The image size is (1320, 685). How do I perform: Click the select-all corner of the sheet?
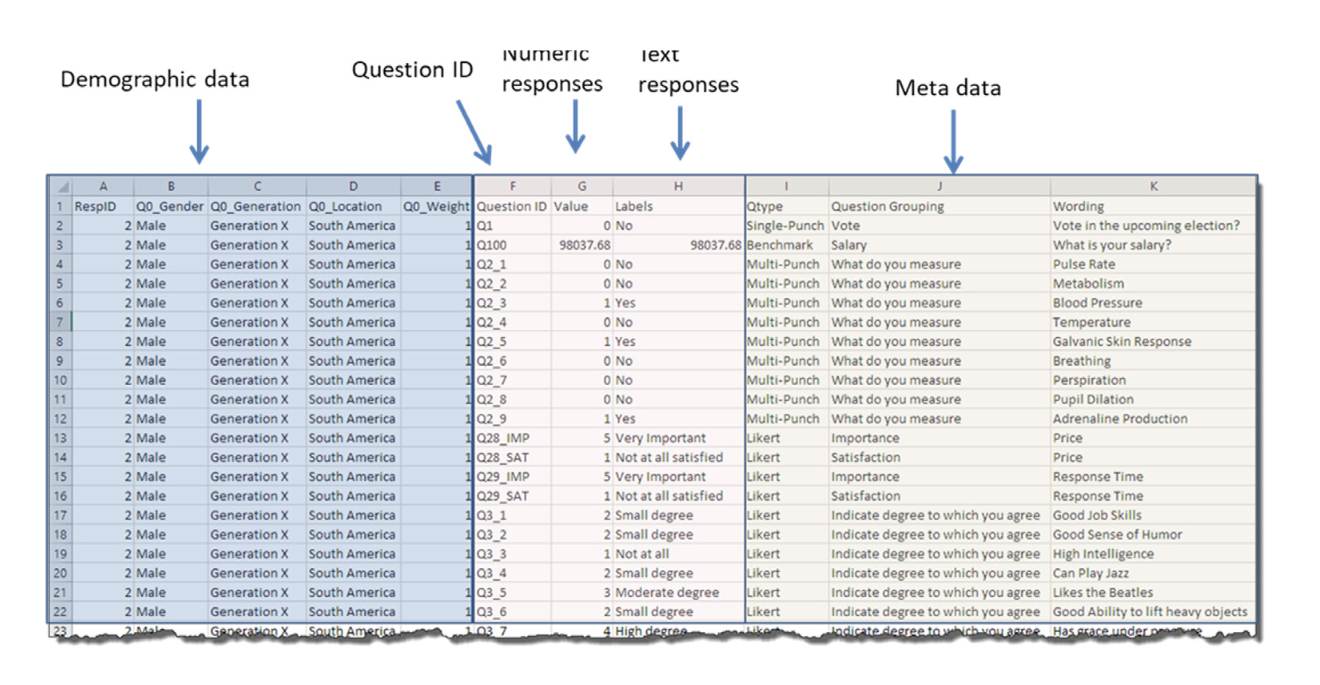click(59, 187)
